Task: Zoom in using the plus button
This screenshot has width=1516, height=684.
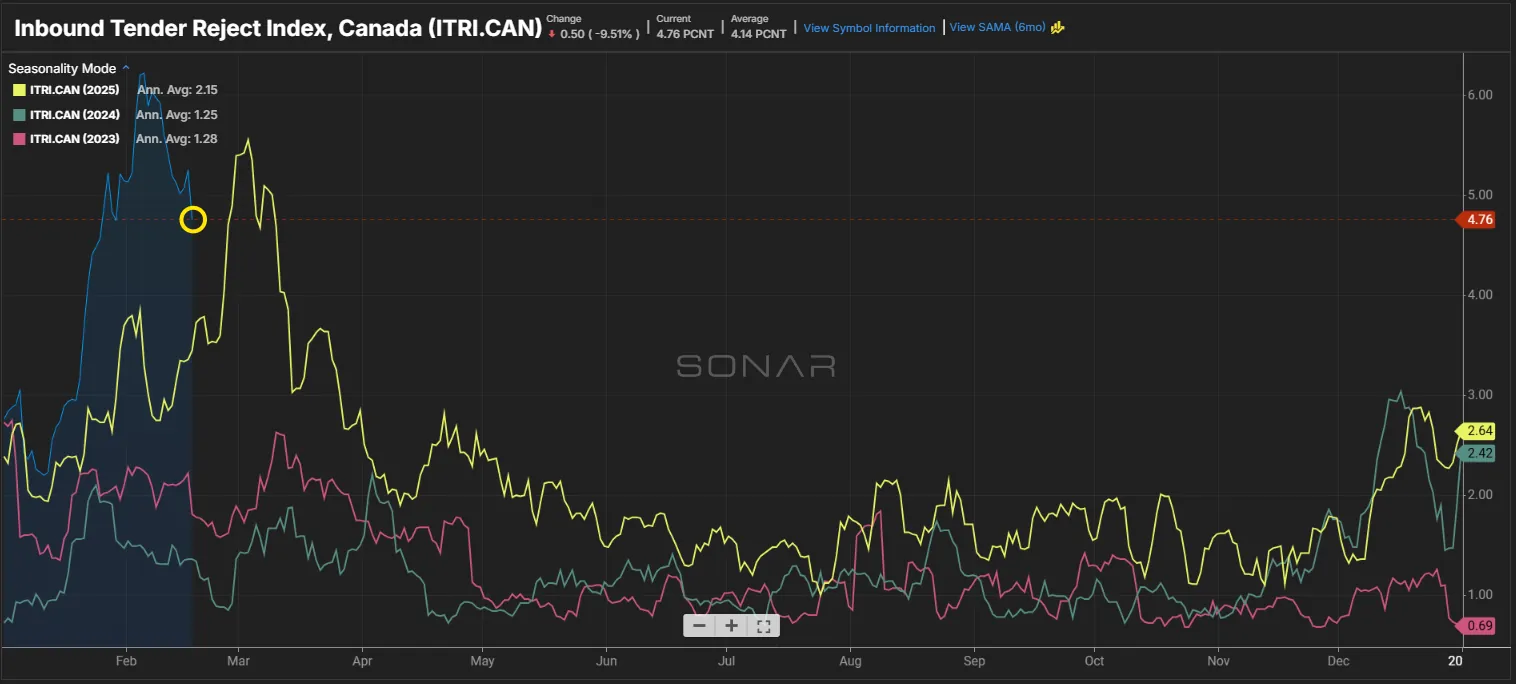Action: pos(732,626)
